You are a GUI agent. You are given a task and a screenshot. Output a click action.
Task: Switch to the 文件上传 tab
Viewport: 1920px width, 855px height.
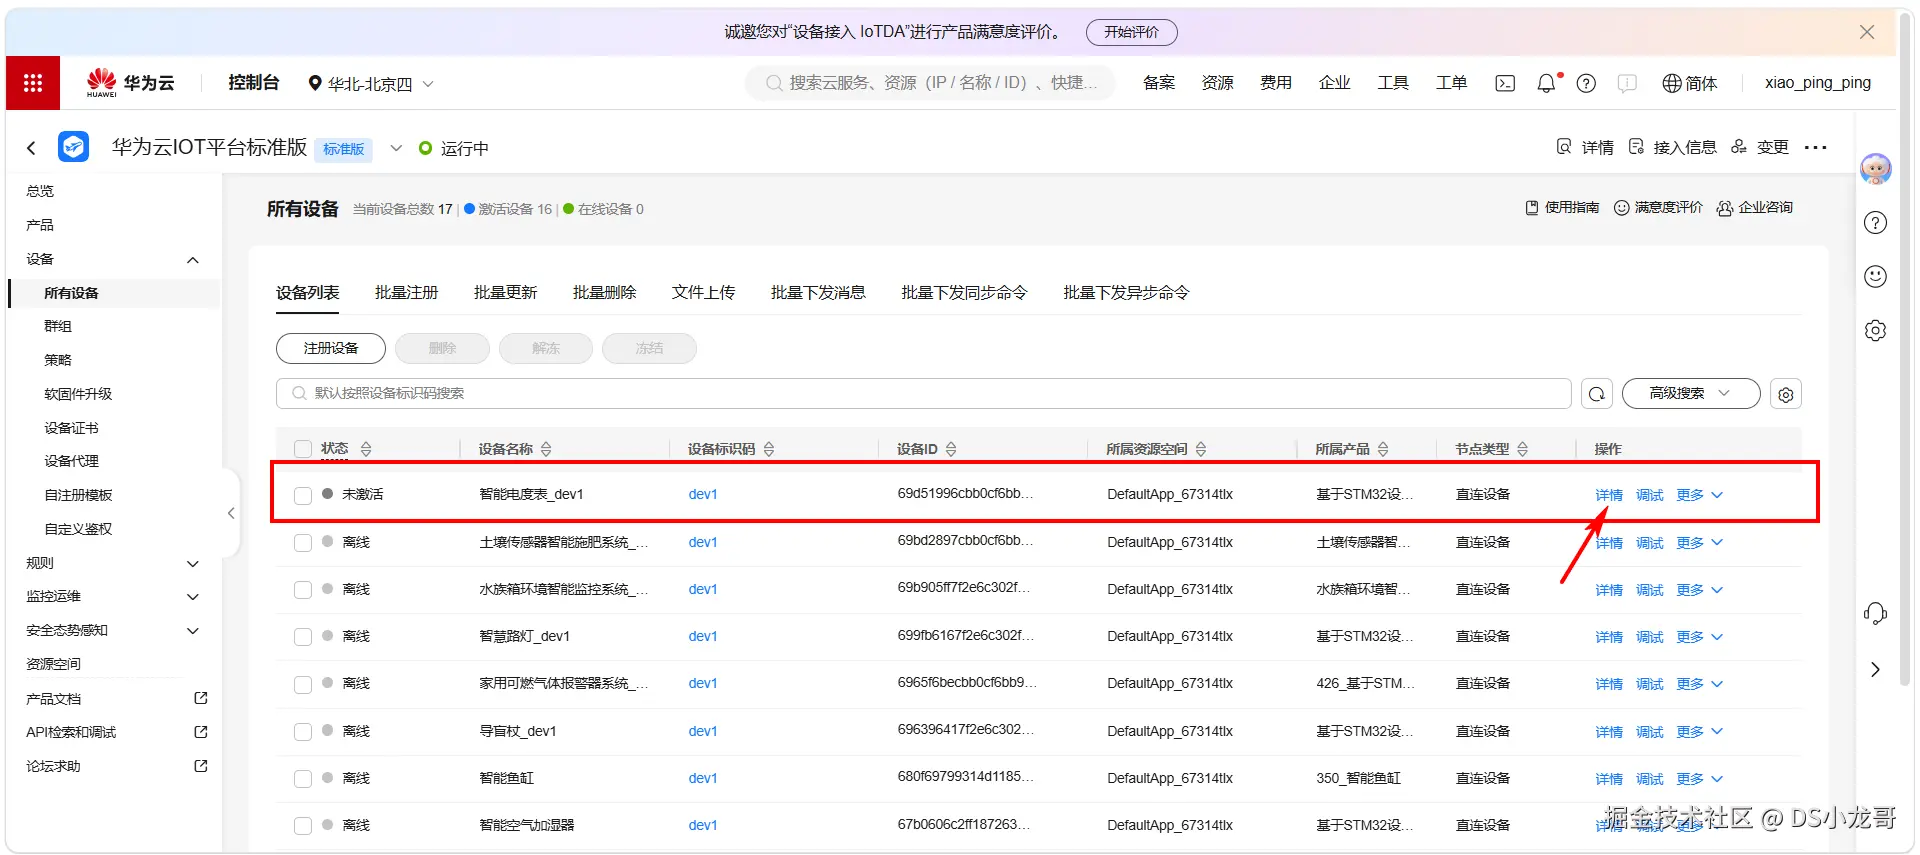[x=703, y=292]
